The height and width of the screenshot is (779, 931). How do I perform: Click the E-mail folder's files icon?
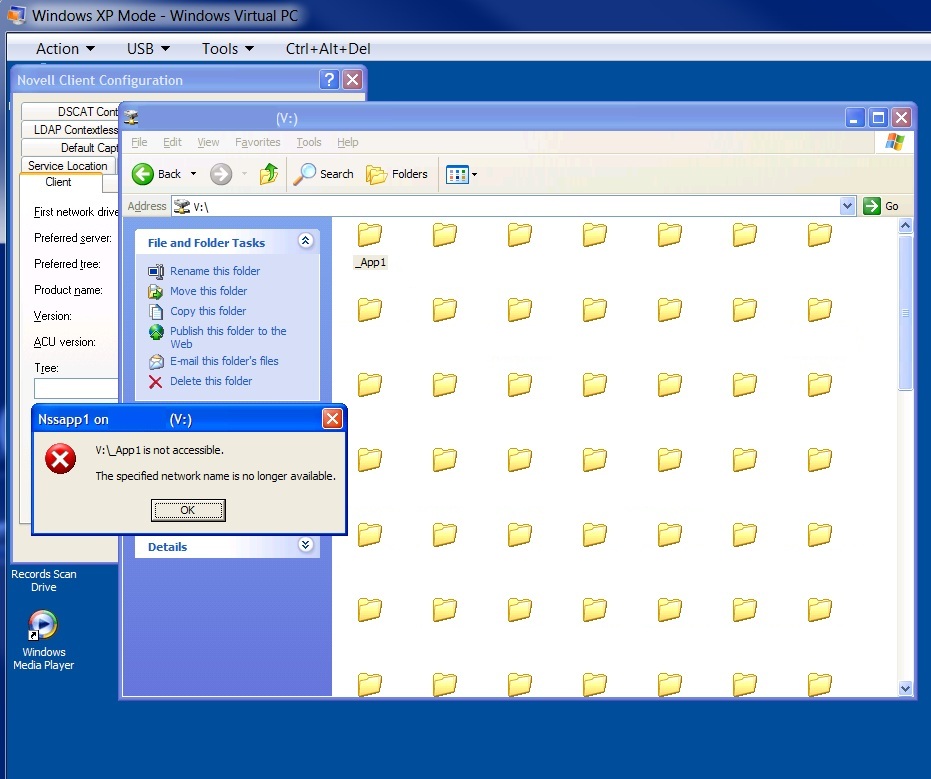(156, 362)
